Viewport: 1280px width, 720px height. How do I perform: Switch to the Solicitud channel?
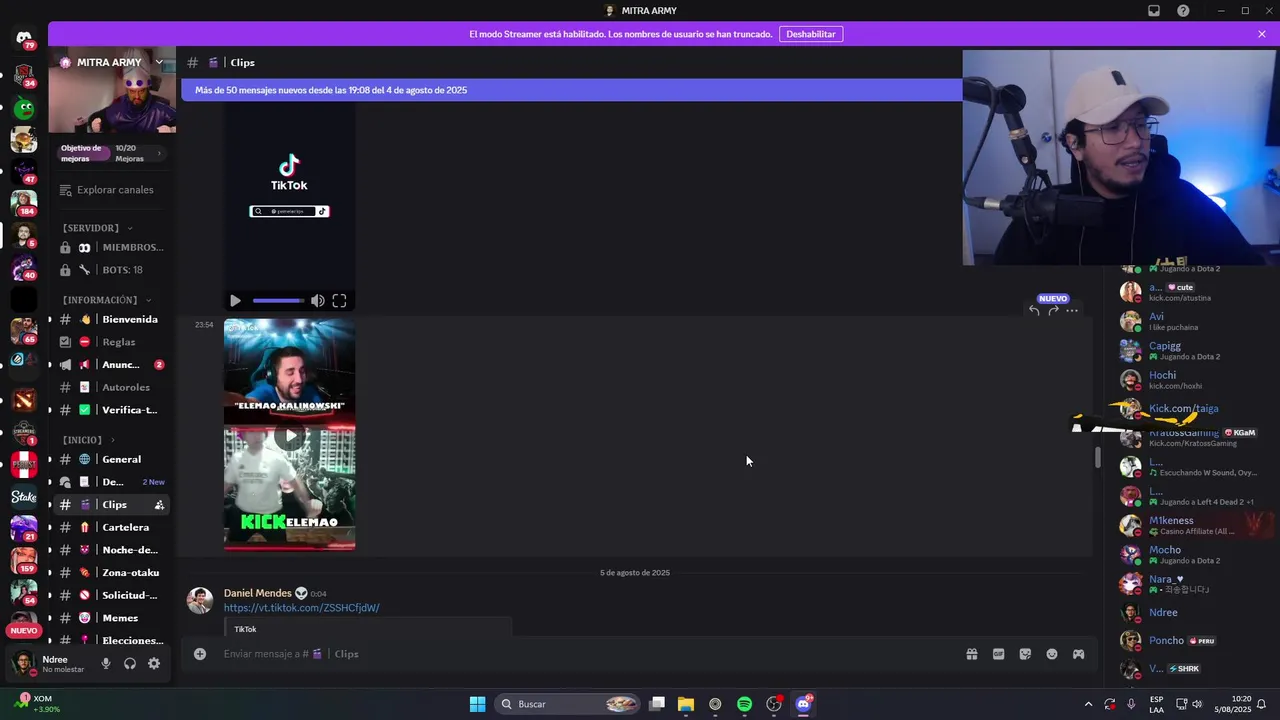pyautogui.click(x=112, y=595)
